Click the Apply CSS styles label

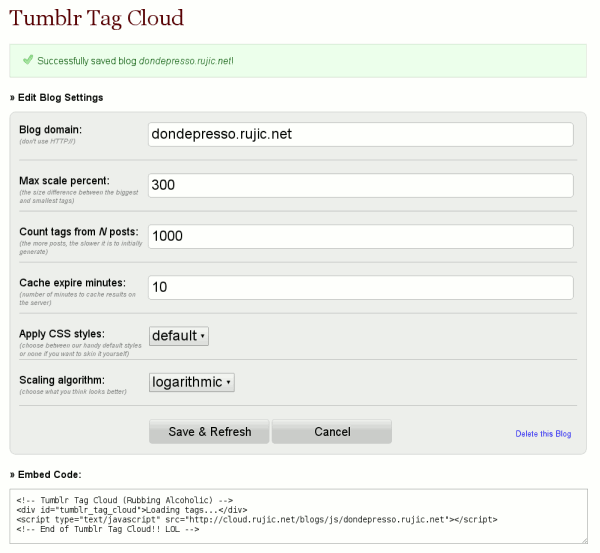pos(62,332)
